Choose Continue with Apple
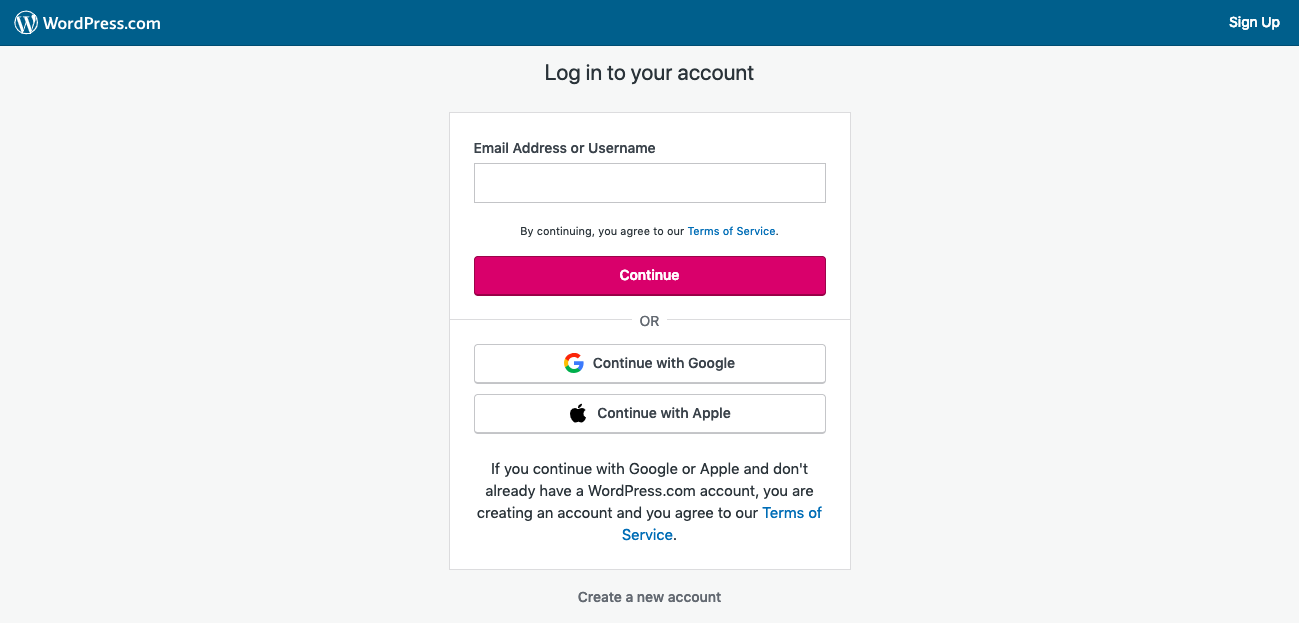This screenshot has height=623, width=1299. coord(649,413)
